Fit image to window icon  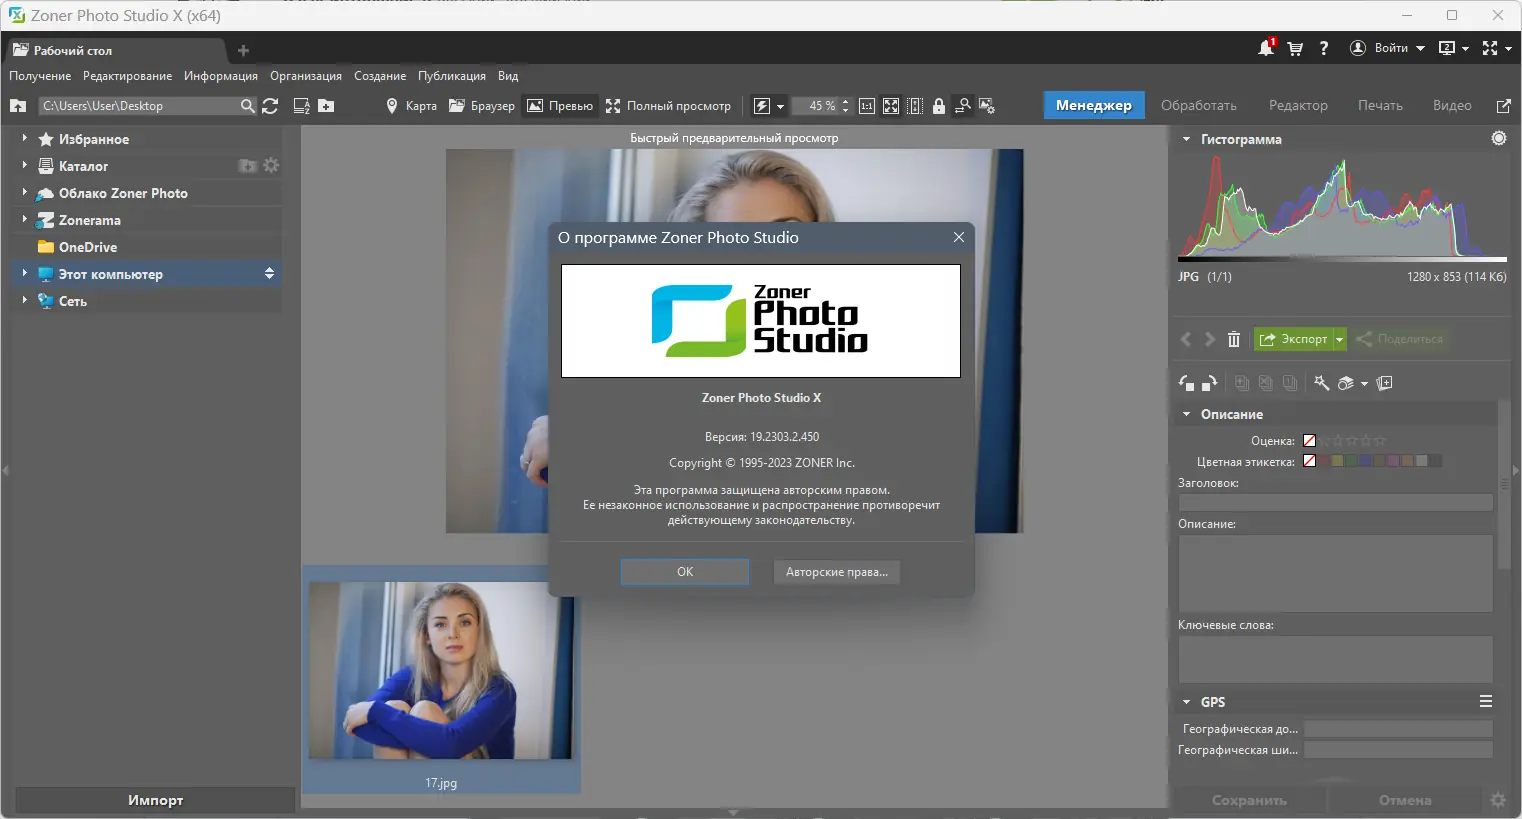[891, 106]
